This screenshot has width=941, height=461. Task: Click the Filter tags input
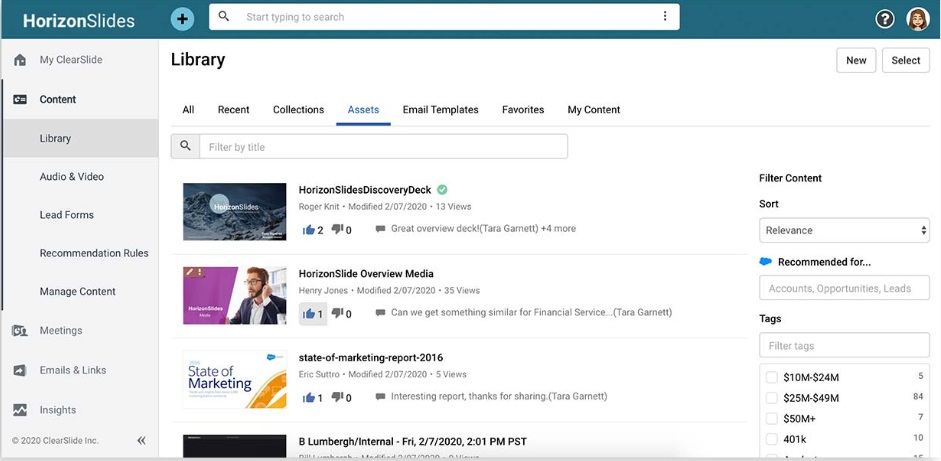844,345
